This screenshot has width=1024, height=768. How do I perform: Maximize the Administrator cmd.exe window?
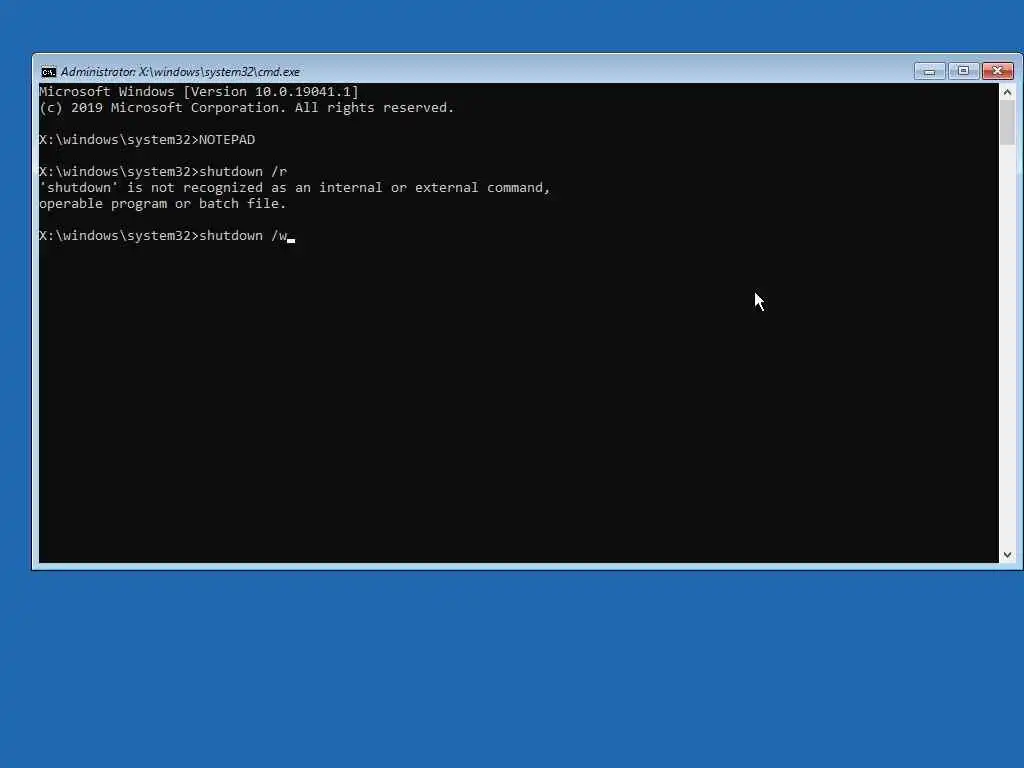[963, 71]
